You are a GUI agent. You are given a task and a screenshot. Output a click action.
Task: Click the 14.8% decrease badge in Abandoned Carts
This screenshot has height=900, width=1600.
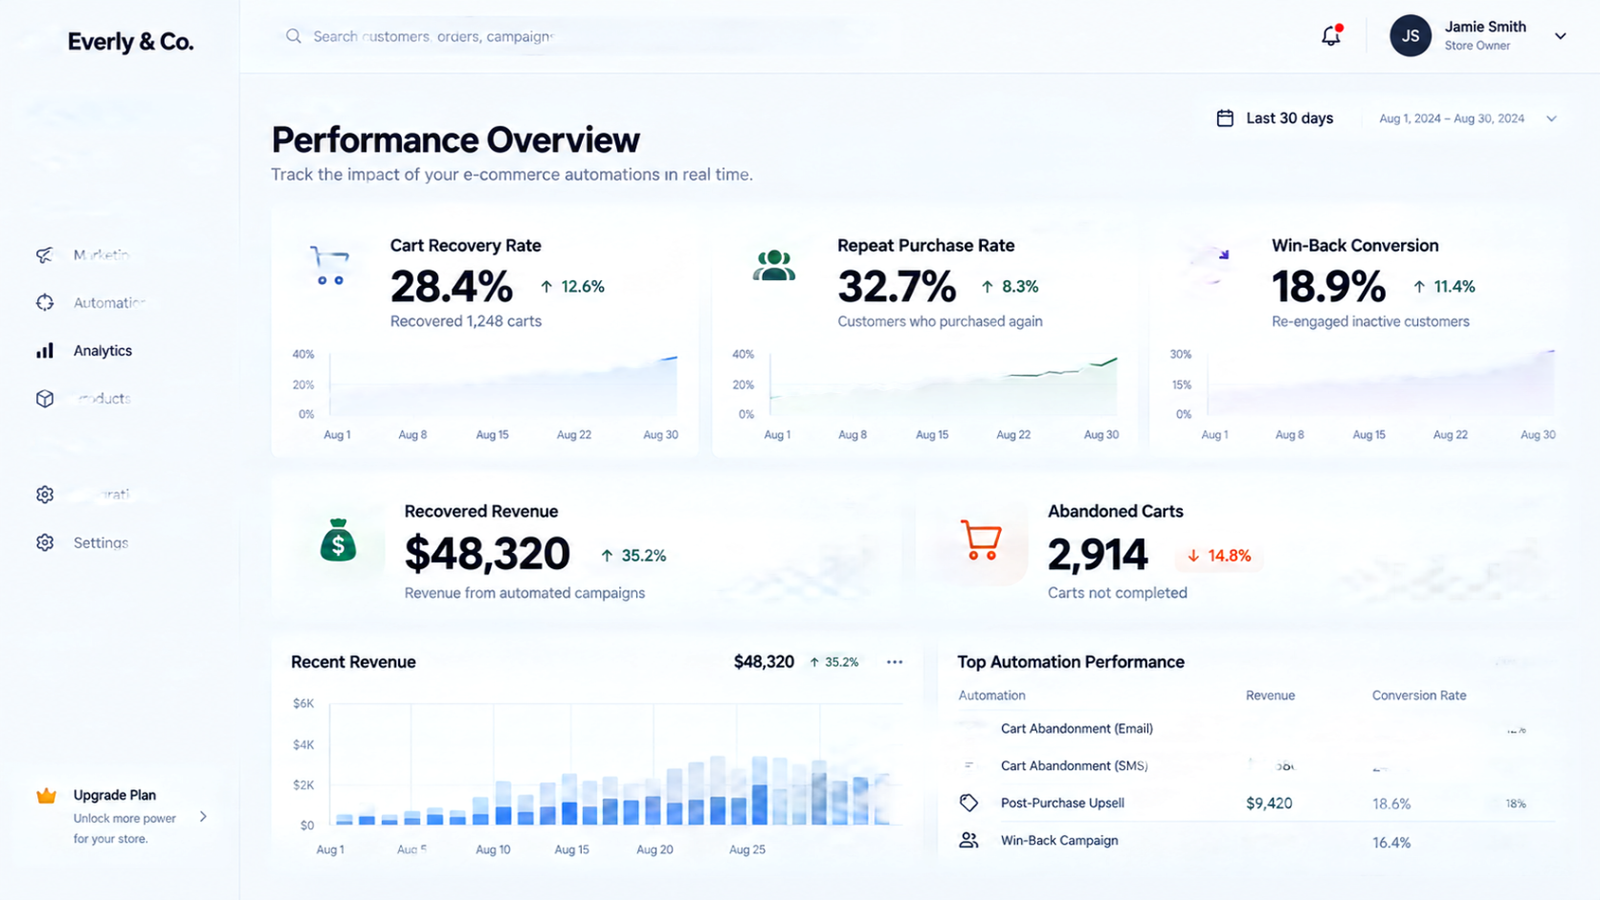pos(1219,556)
